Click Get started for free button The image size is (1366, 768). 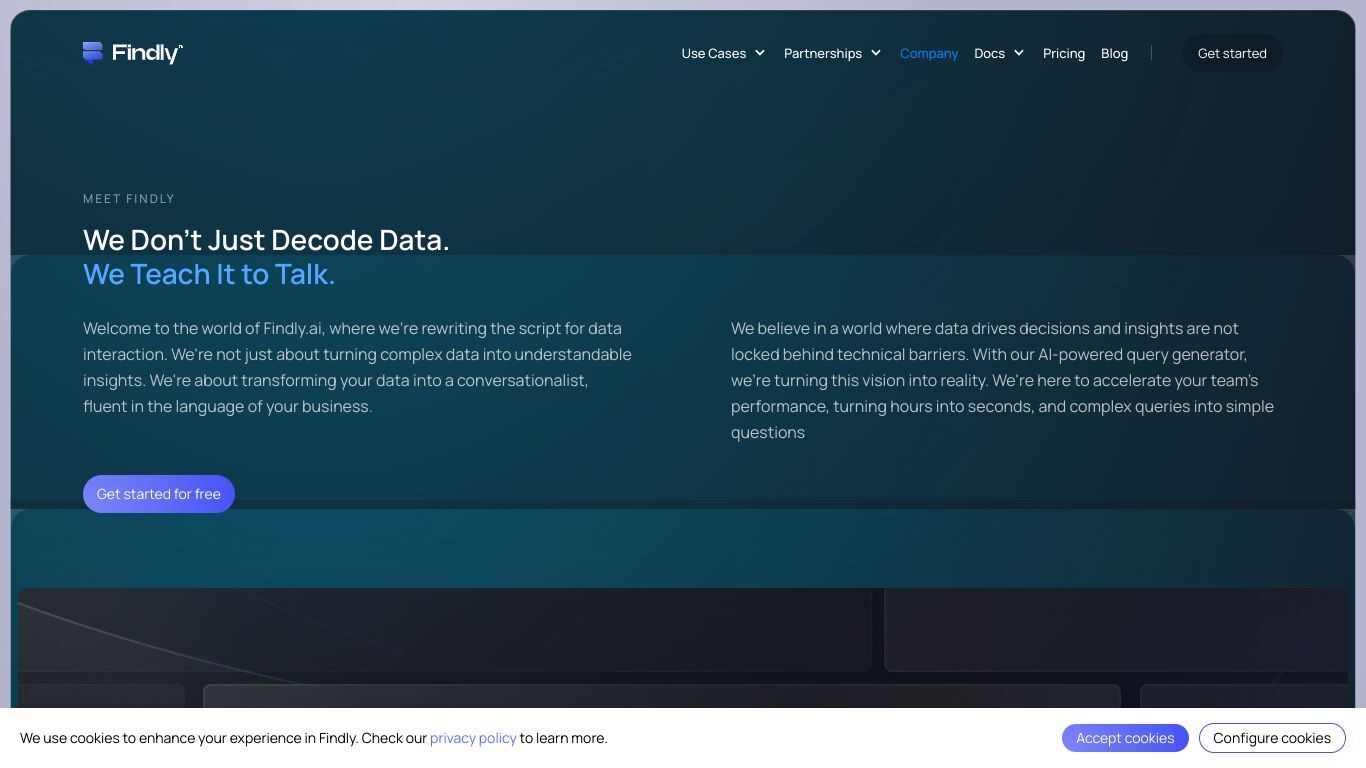click(159, 494)
